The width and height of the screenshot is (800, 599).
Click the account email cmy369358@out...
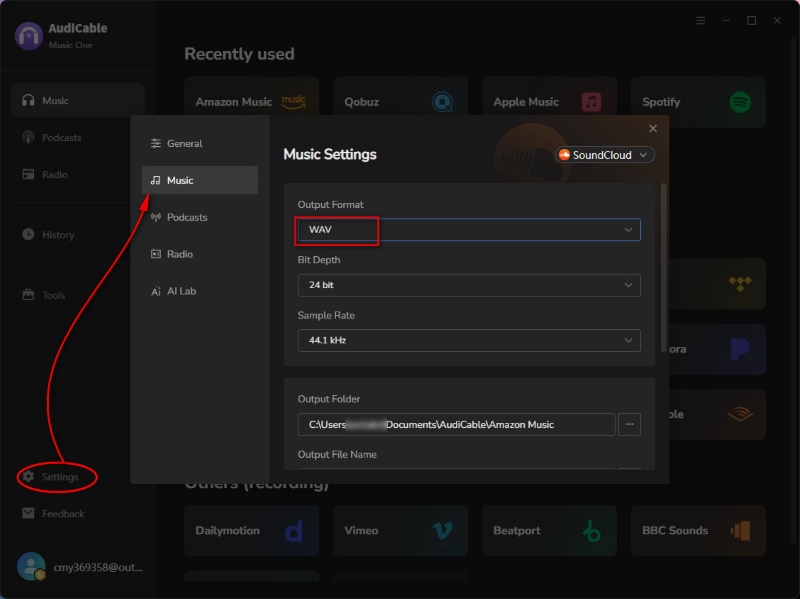point(98,567)
